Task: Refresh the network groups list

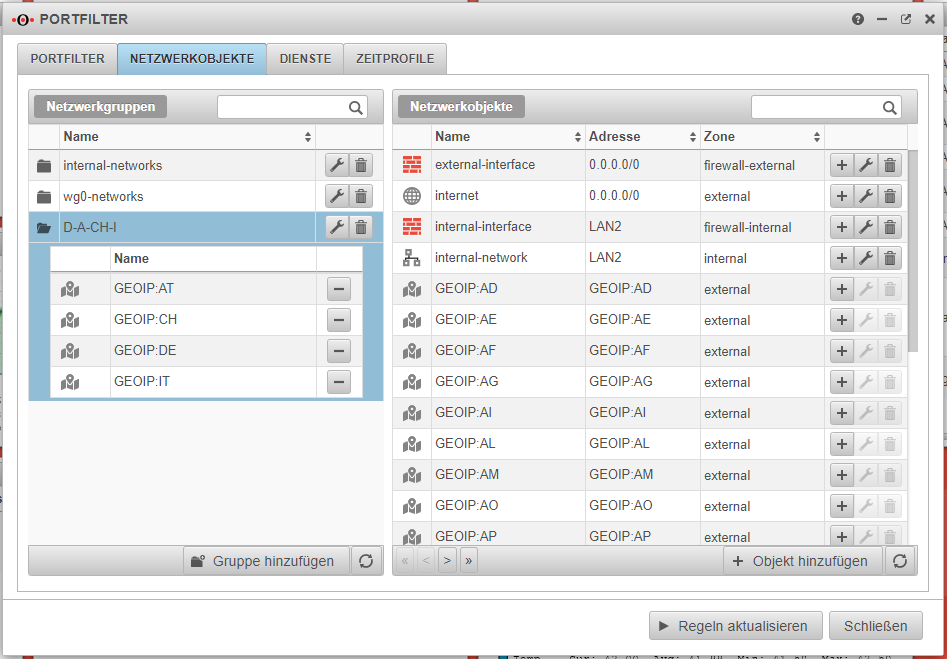Action: [x=366, y=561]
